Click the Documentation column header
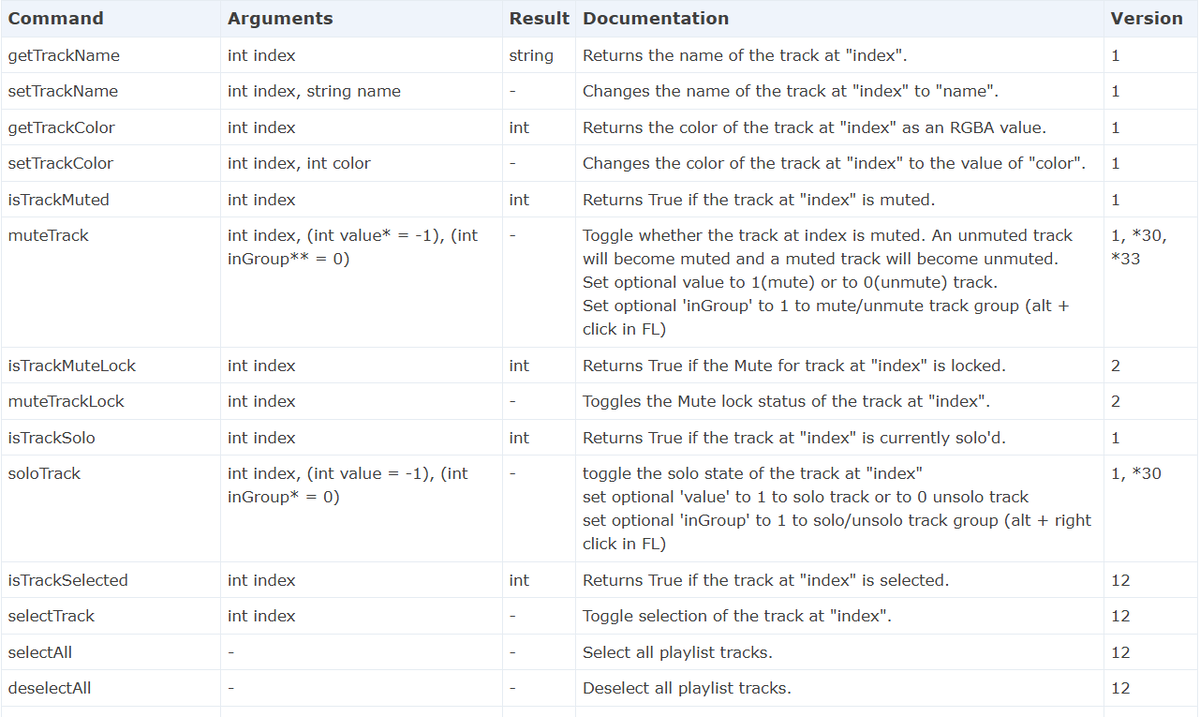The image size is (1200, 717). tap(656, 18)
